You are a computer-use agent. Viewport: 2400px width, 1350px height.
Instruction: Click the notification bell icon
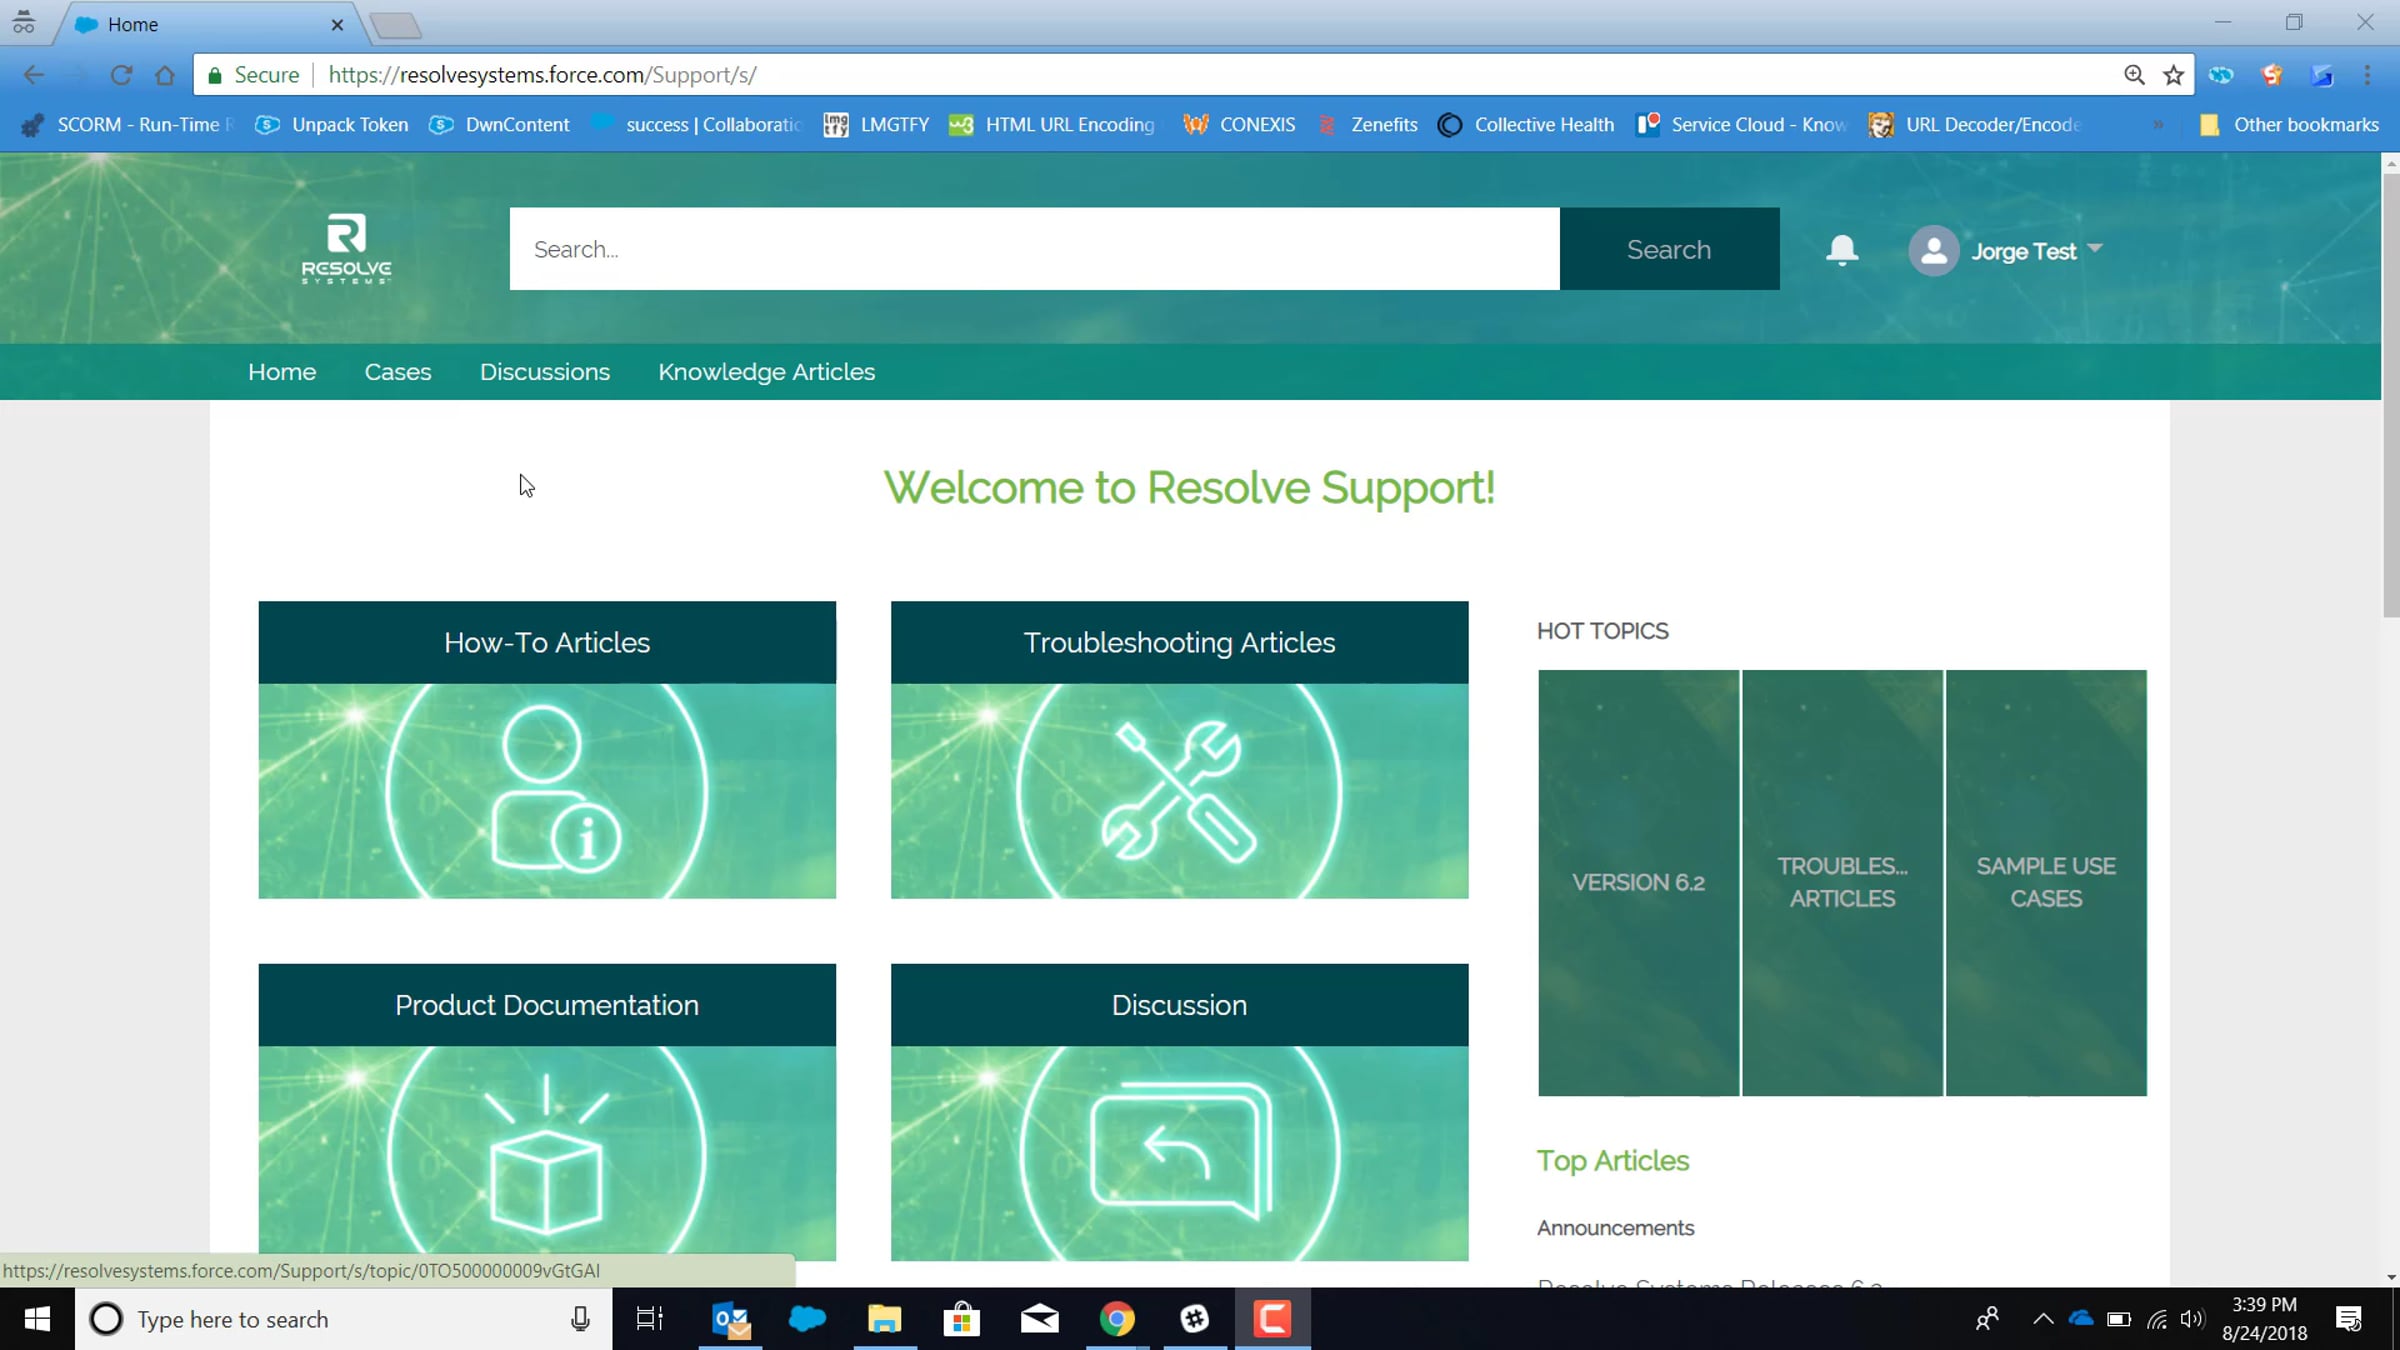coord(1841,250)
